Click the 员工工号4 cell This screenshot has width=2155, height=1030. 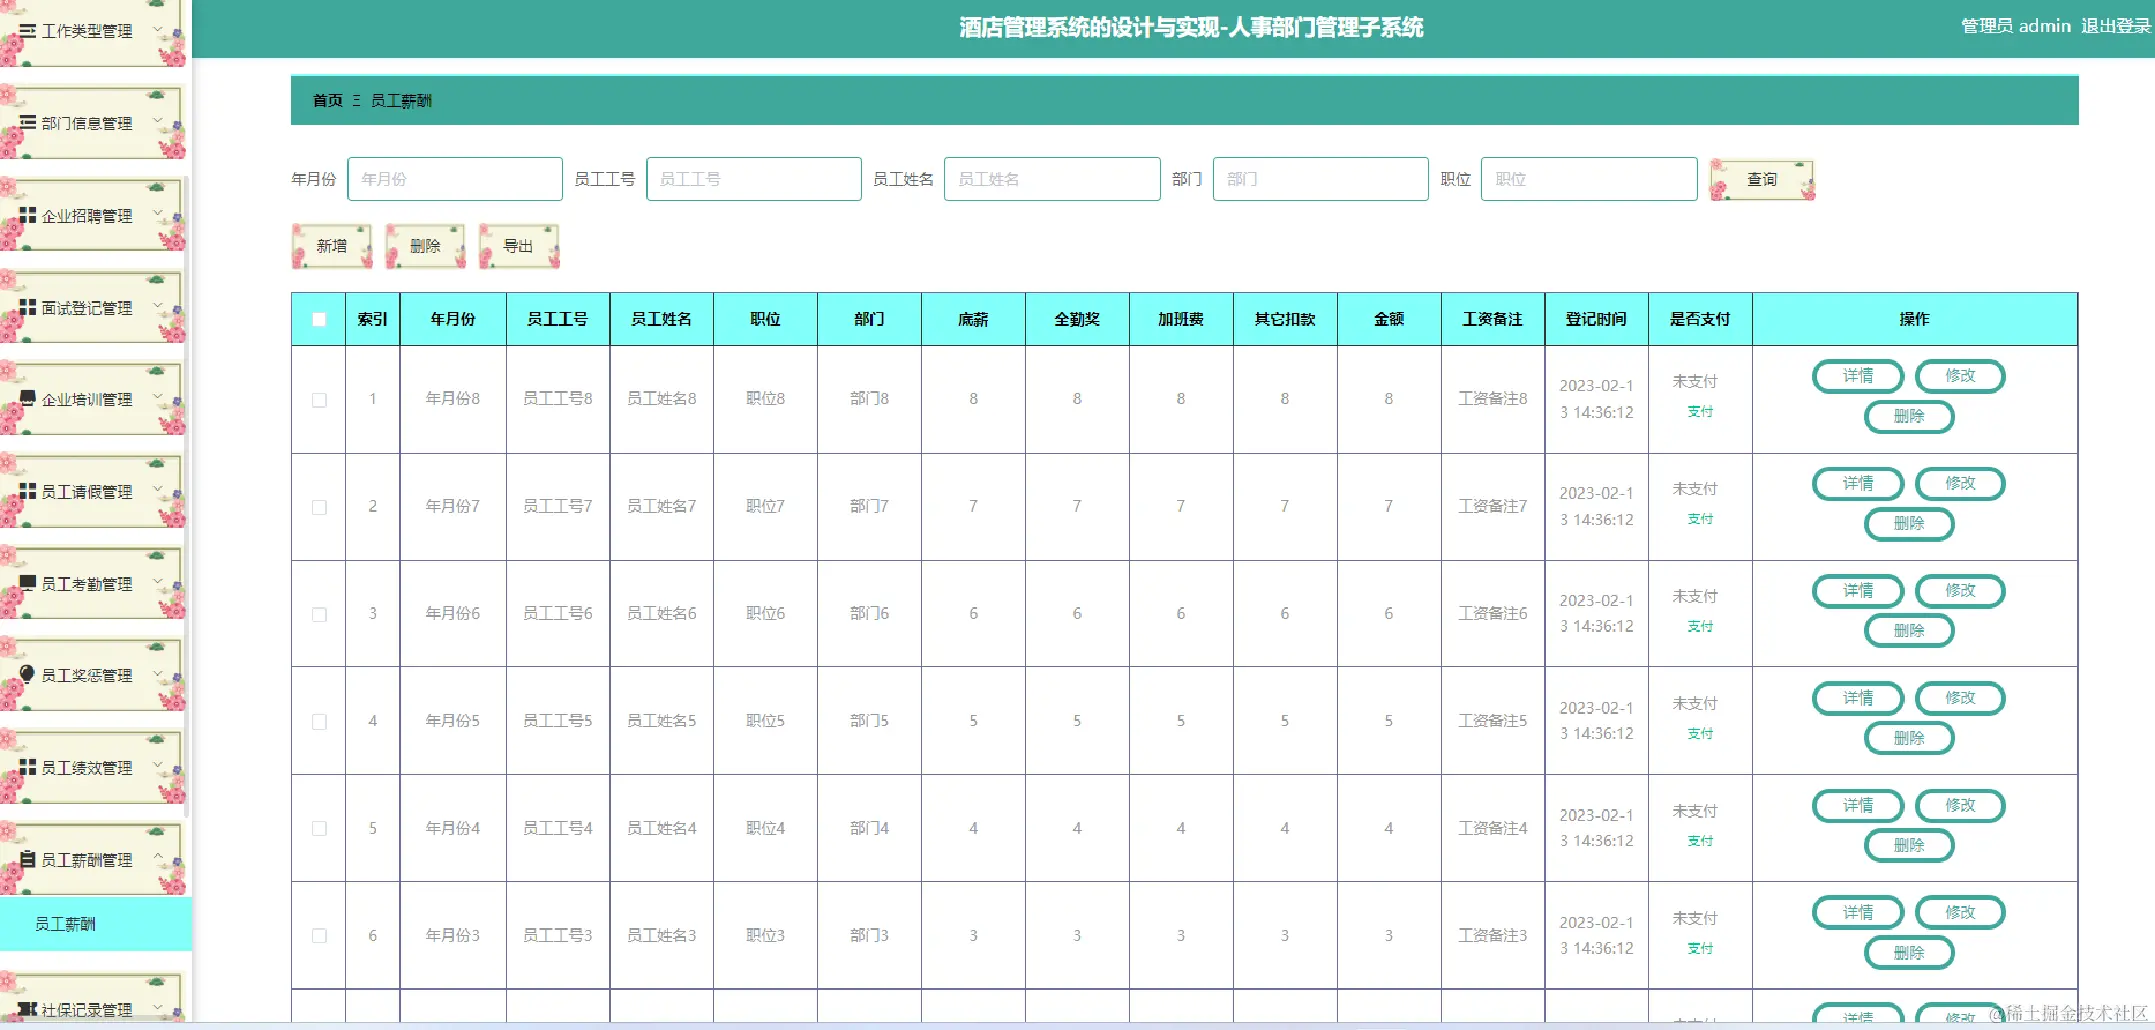point(558,828)
